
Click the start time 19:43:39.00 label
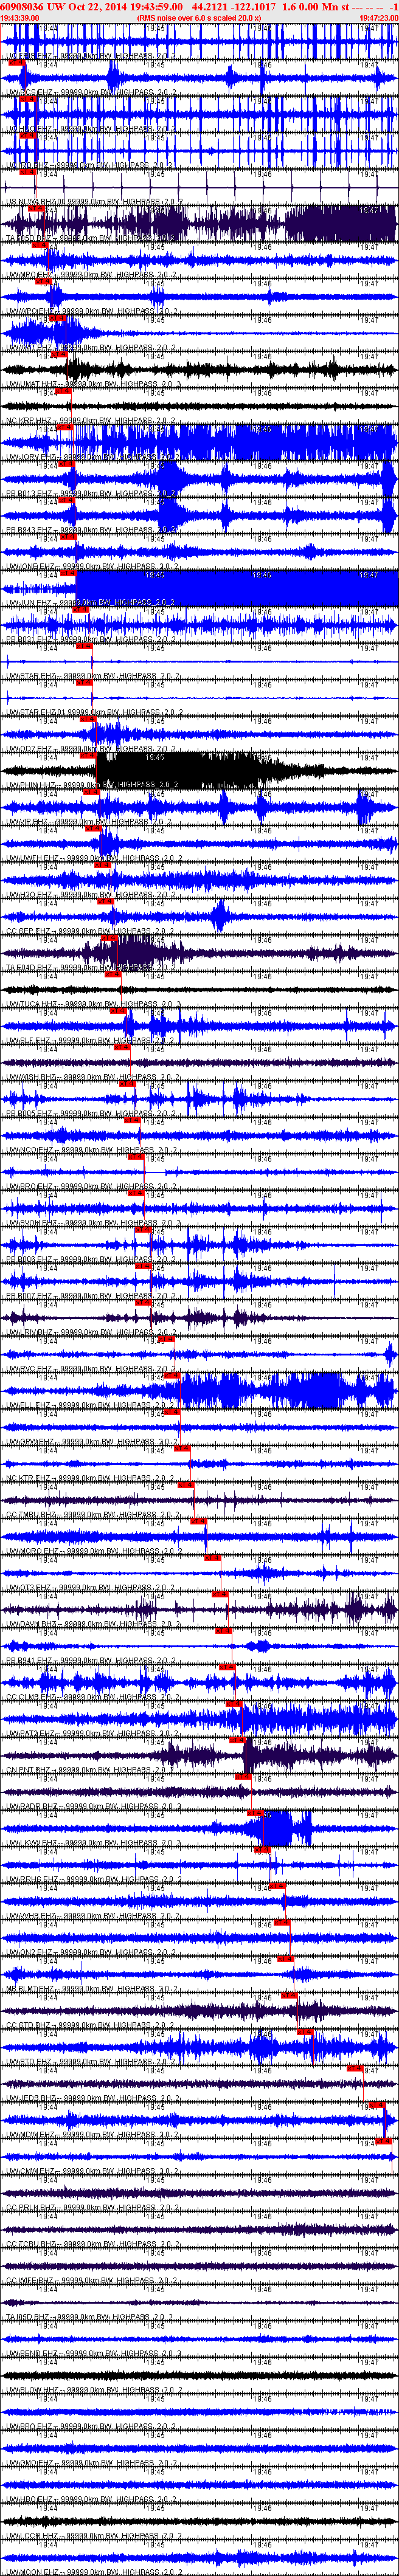20,18
